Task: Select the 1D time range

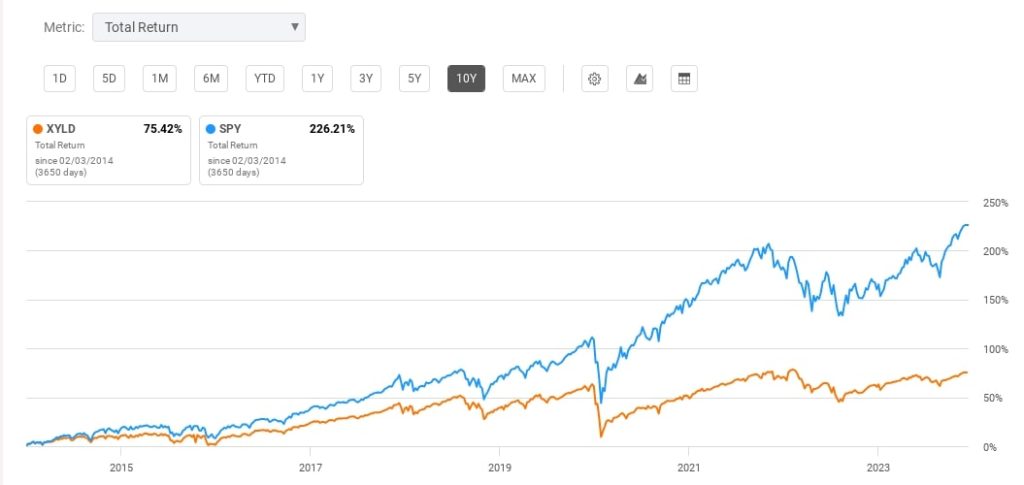Action: [59, 79]
